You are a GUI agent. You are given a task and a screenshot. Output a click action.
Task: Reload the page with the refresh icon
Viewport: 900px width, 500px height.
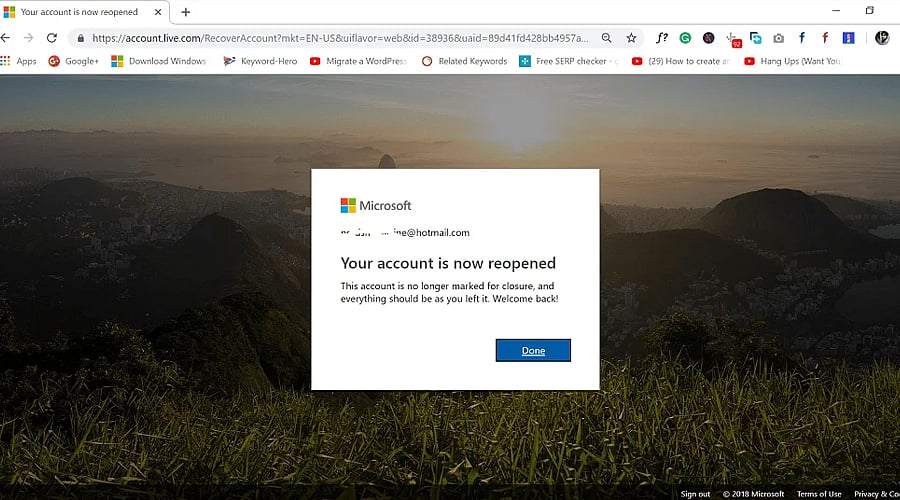pos(52,38)
